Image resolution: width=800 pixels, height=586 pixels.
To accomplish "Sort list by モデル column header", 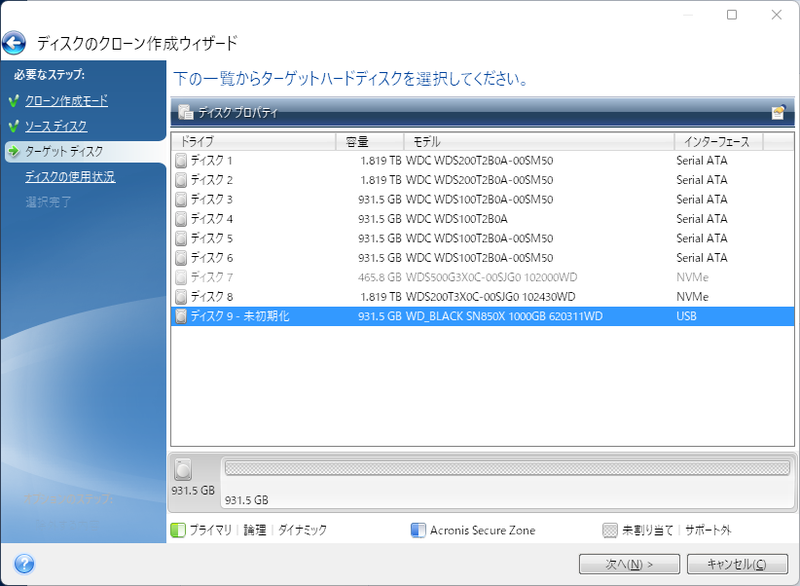I will (x=537, y=142).
